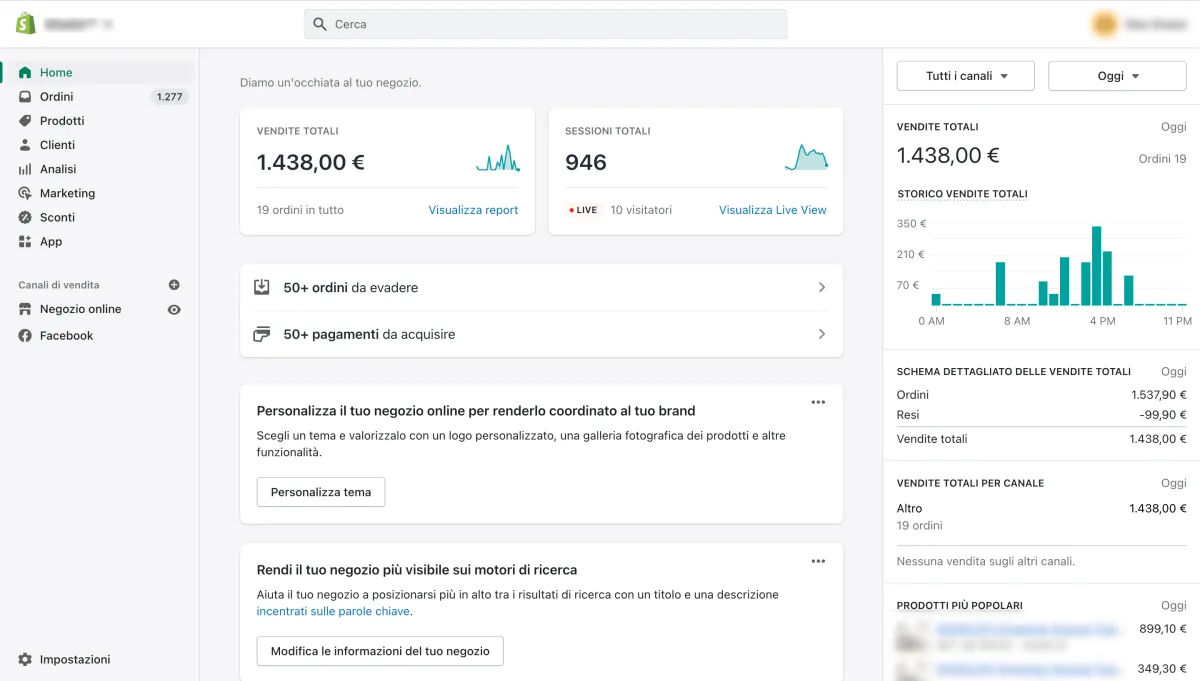This screenshot has width=1200, height=681.
Task: Add sales channel with plus icon
Action: pos(174,285)
